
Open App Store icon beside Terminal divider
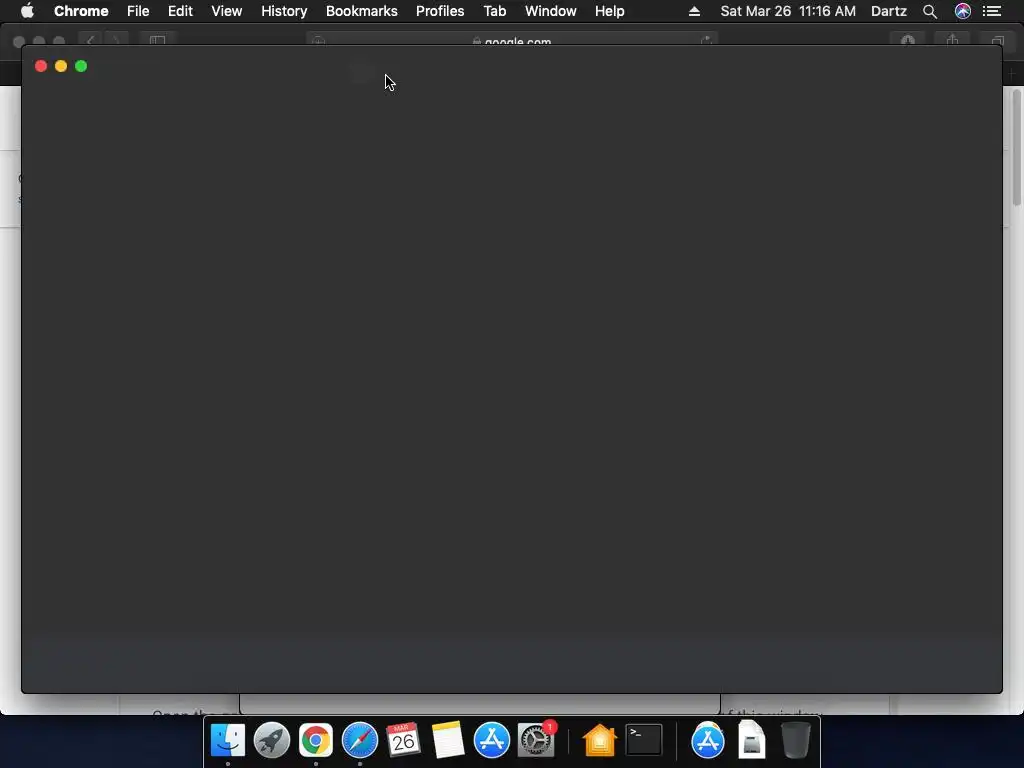708,740
